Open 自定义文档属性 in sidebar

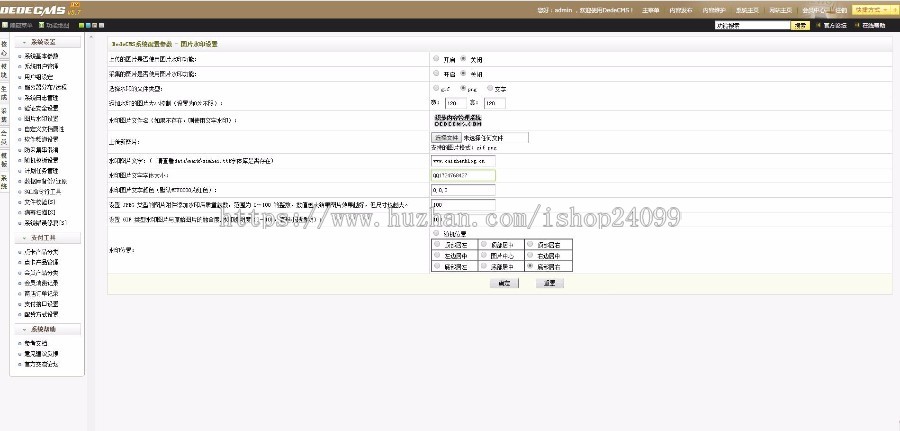(44, 129)
